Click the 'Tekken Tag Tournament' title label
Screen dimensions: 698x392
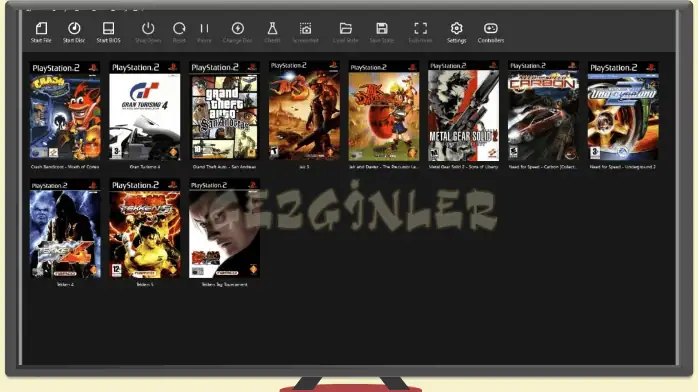tap(224, 284)
